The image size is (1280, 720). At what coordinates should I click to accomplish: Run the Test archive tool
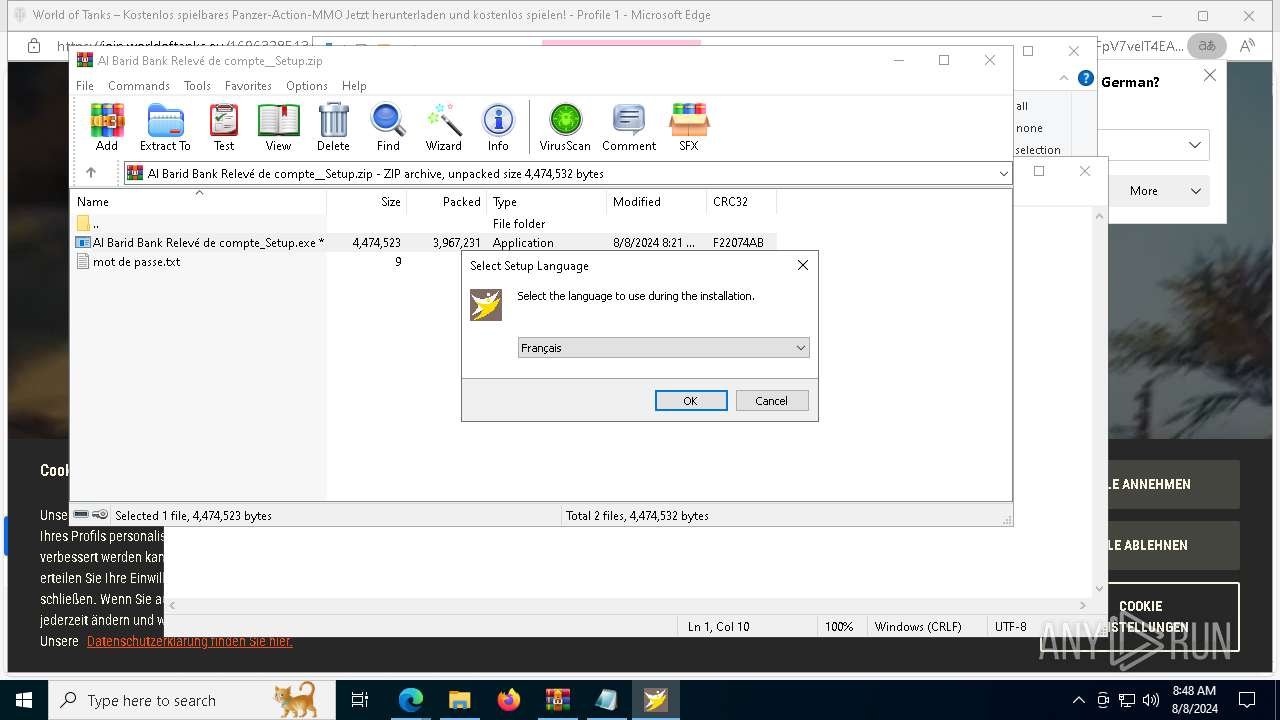[224, 127]
